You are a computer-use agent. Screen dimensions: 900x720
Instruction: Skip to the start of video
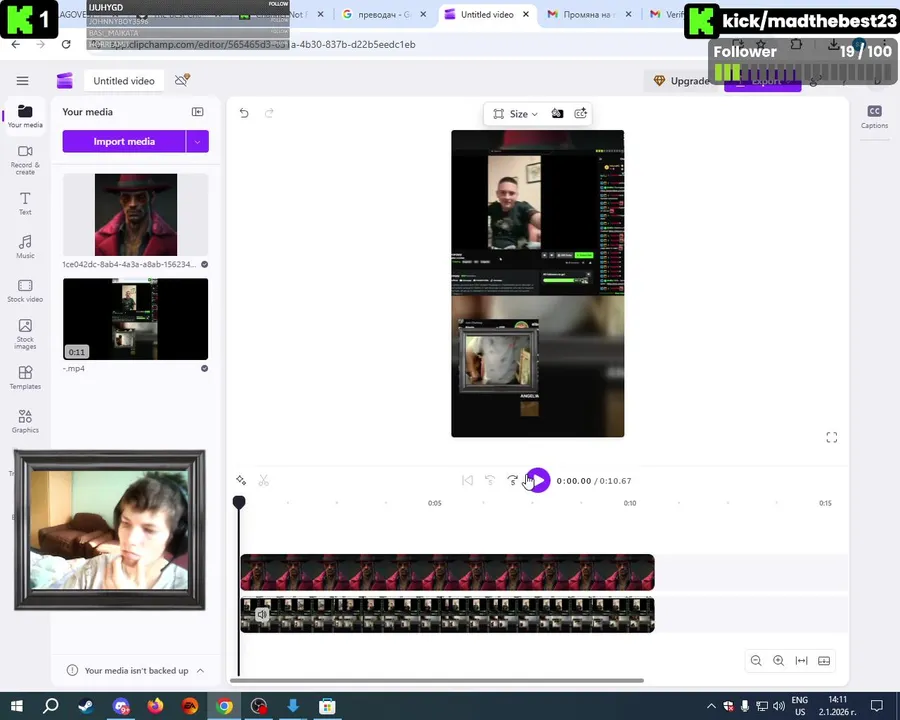(467, 481)
